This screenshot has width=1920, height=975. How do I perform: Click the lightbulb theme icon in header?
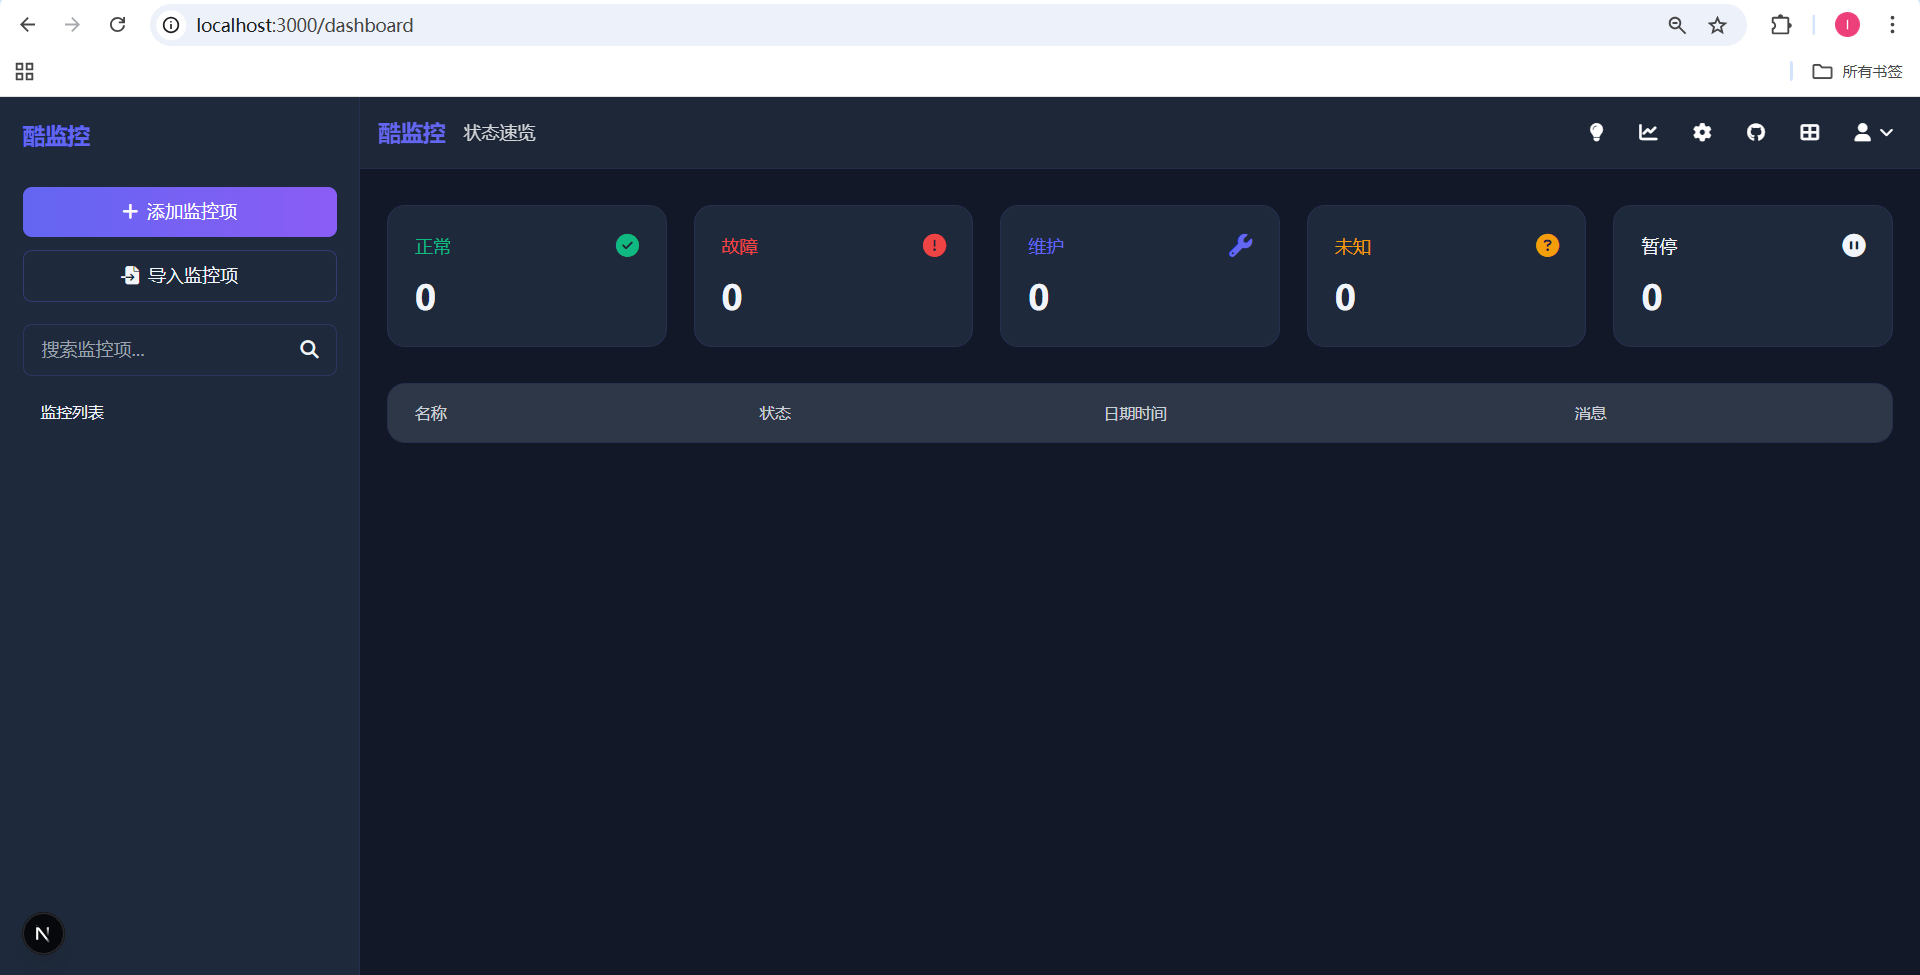pos(1596,132)
